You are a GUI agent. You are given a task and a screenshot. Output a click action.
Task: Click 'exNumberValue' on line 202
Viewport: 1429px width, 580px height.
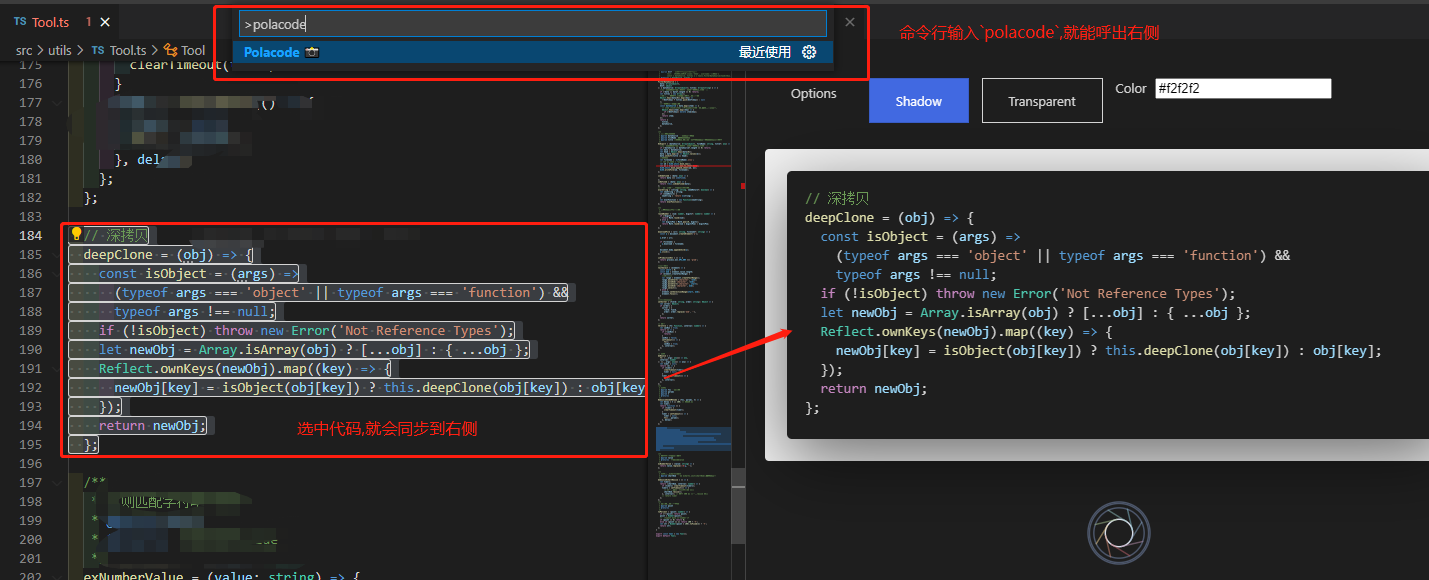pos(133,576)
